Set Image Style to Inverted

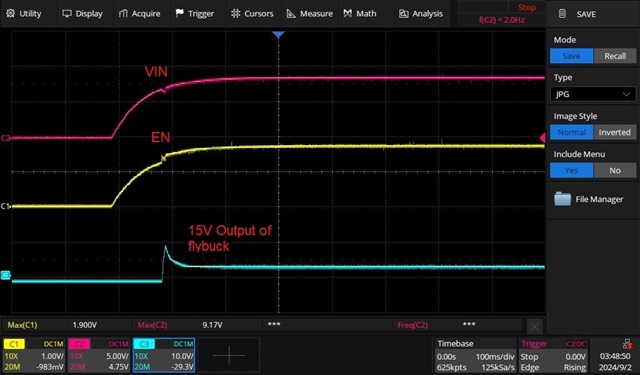tap(615, 132)
